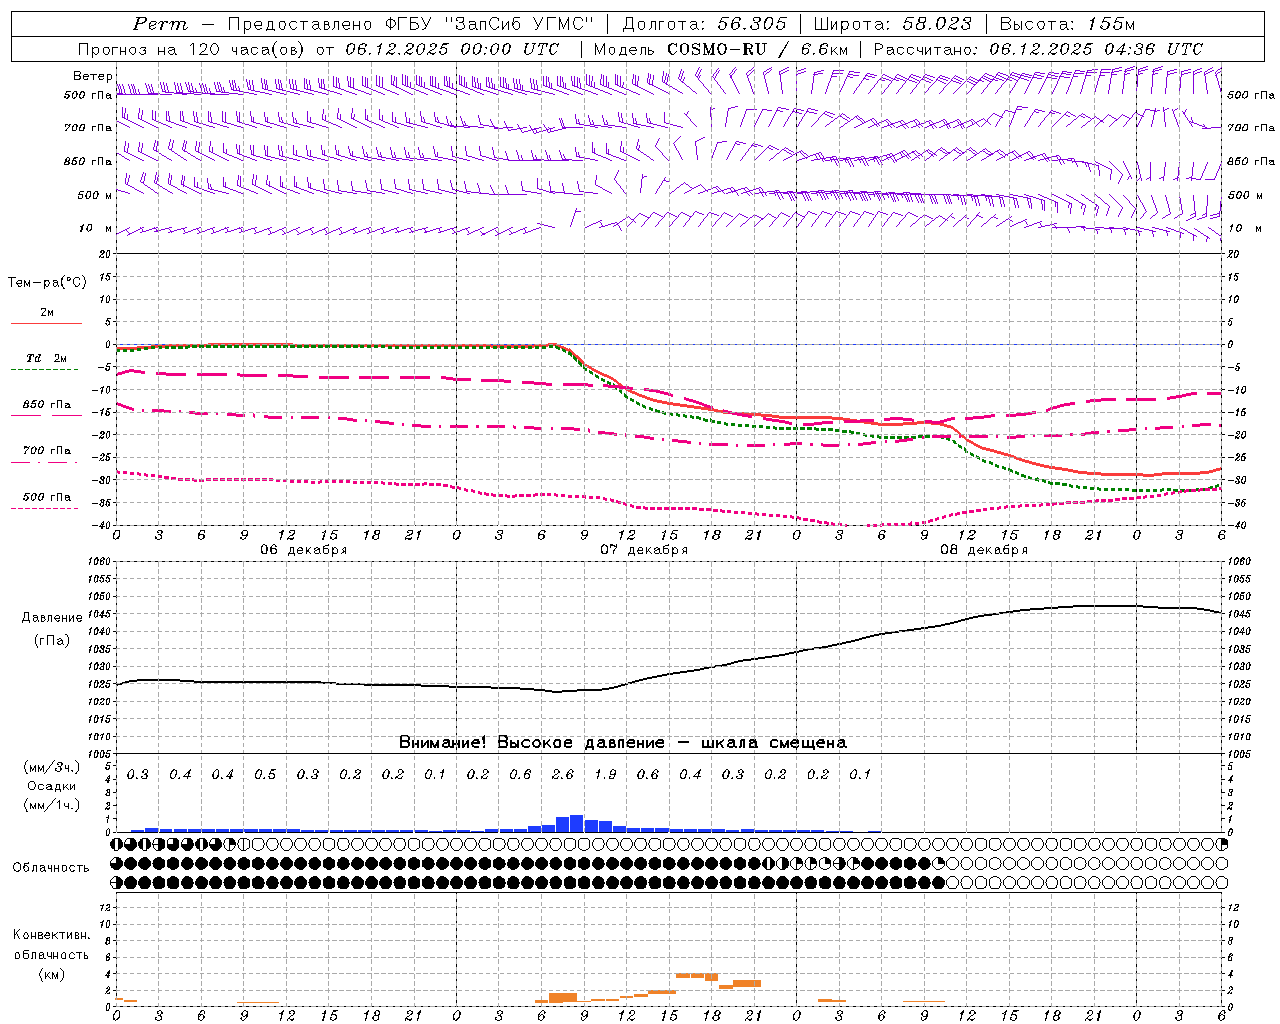Click the date label 06 декабря

pyautogui.click(x=304, y=550)
